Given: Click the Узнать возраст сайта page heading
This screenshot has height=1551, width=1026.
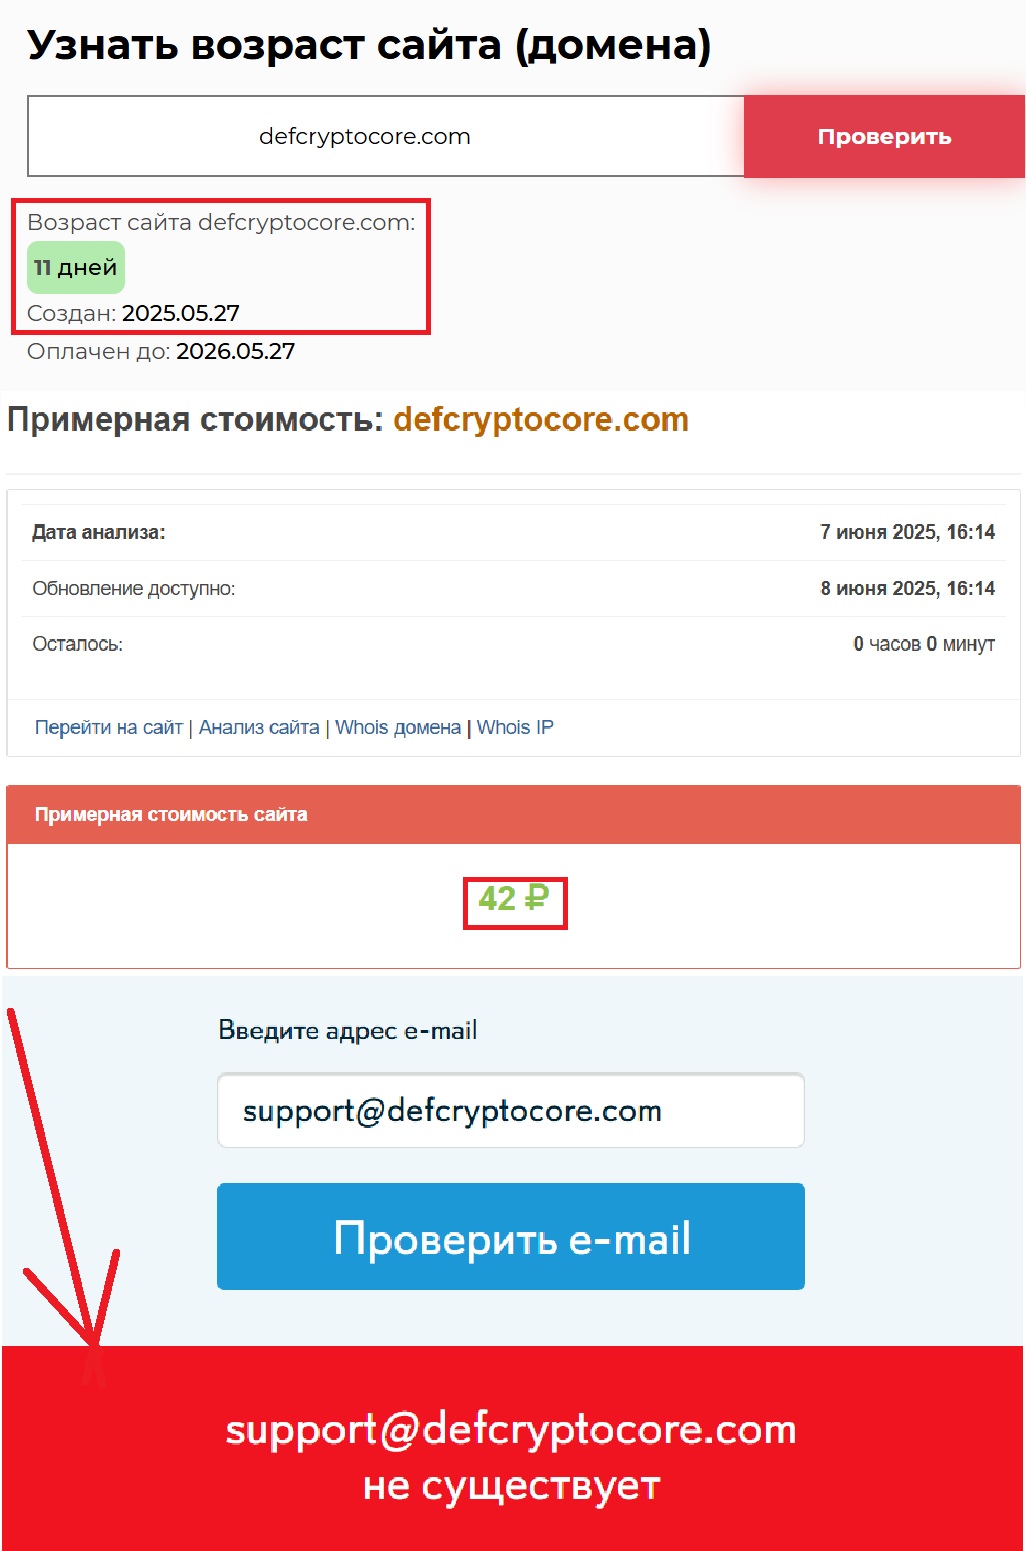Looking at the screenshot, I should tap(369, 46).
